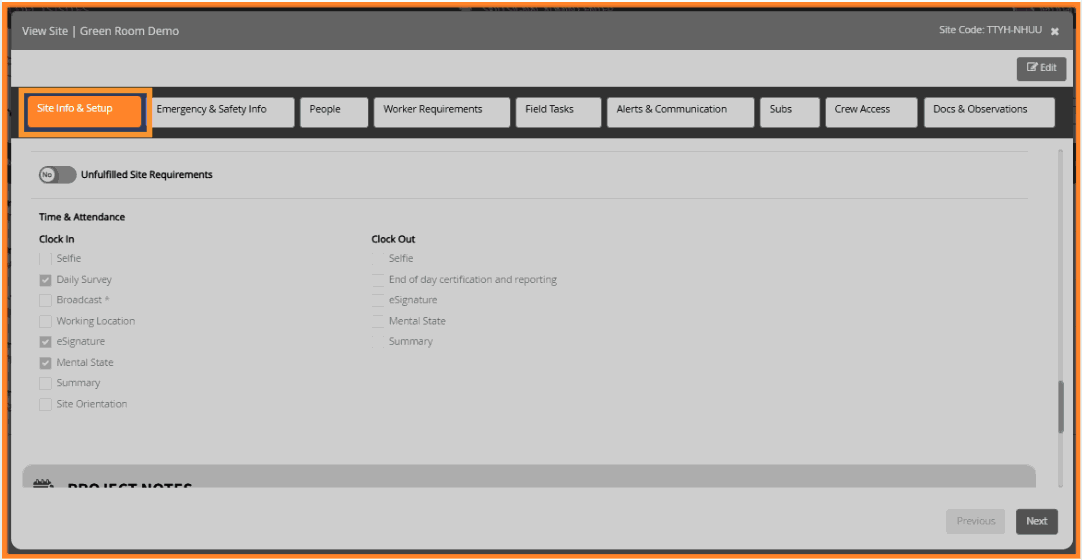The image size is (1082, 560).
Task: Switch to the Subs tab
Action: tap(789, 112)
